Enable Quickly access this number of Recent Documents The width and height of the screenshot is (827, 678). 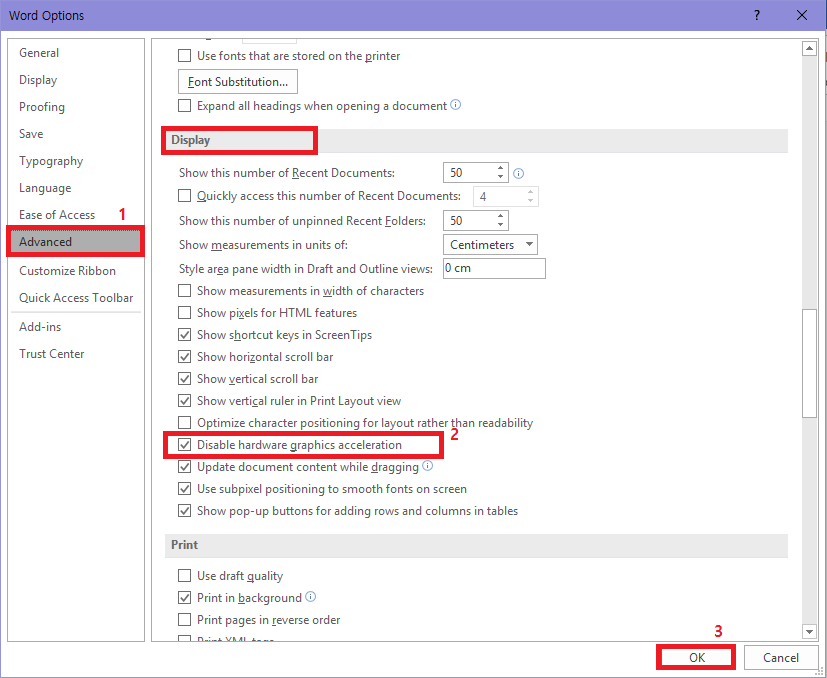click(x=185, y=196)
